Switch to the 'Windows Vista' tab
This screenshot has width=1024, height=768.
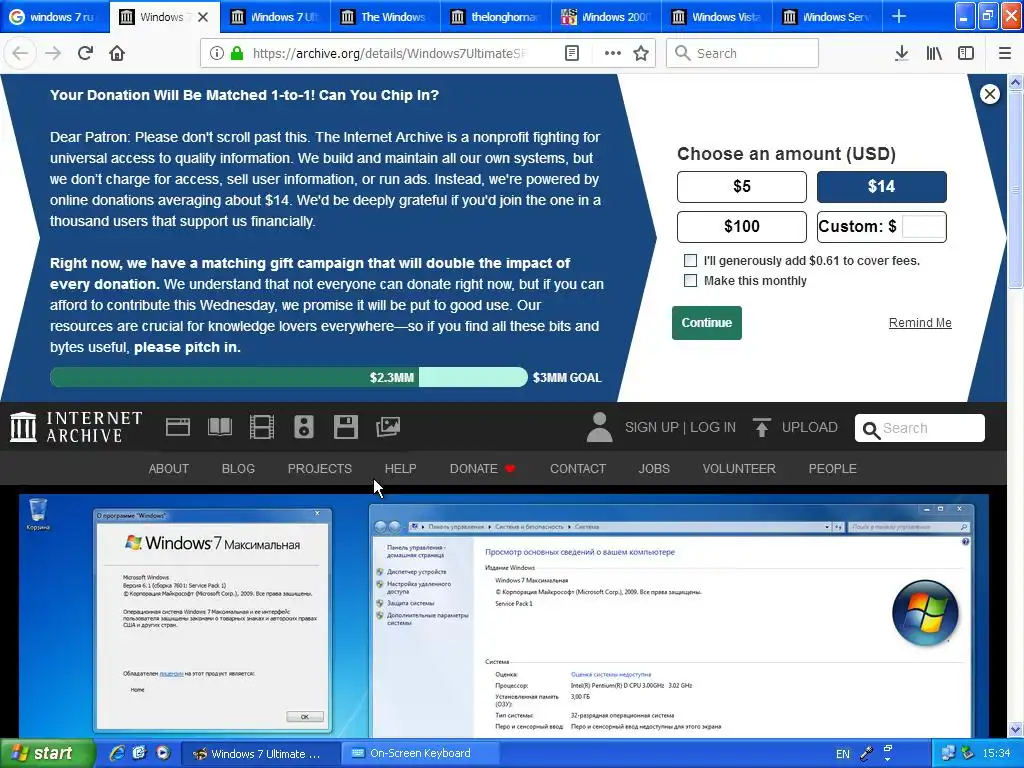(x=717, y=17)
